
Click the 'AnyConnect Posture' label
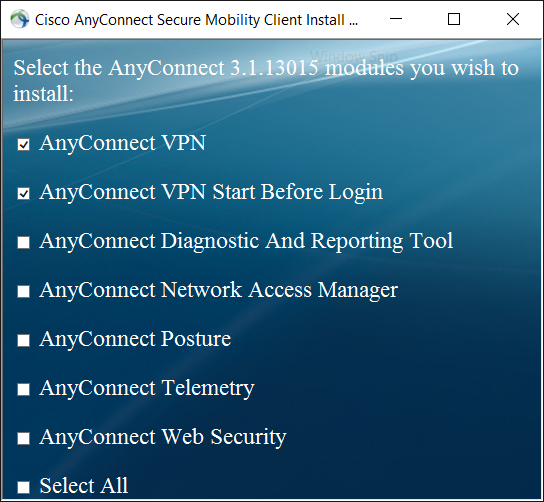pyautogui.click(x=135, y=339)
